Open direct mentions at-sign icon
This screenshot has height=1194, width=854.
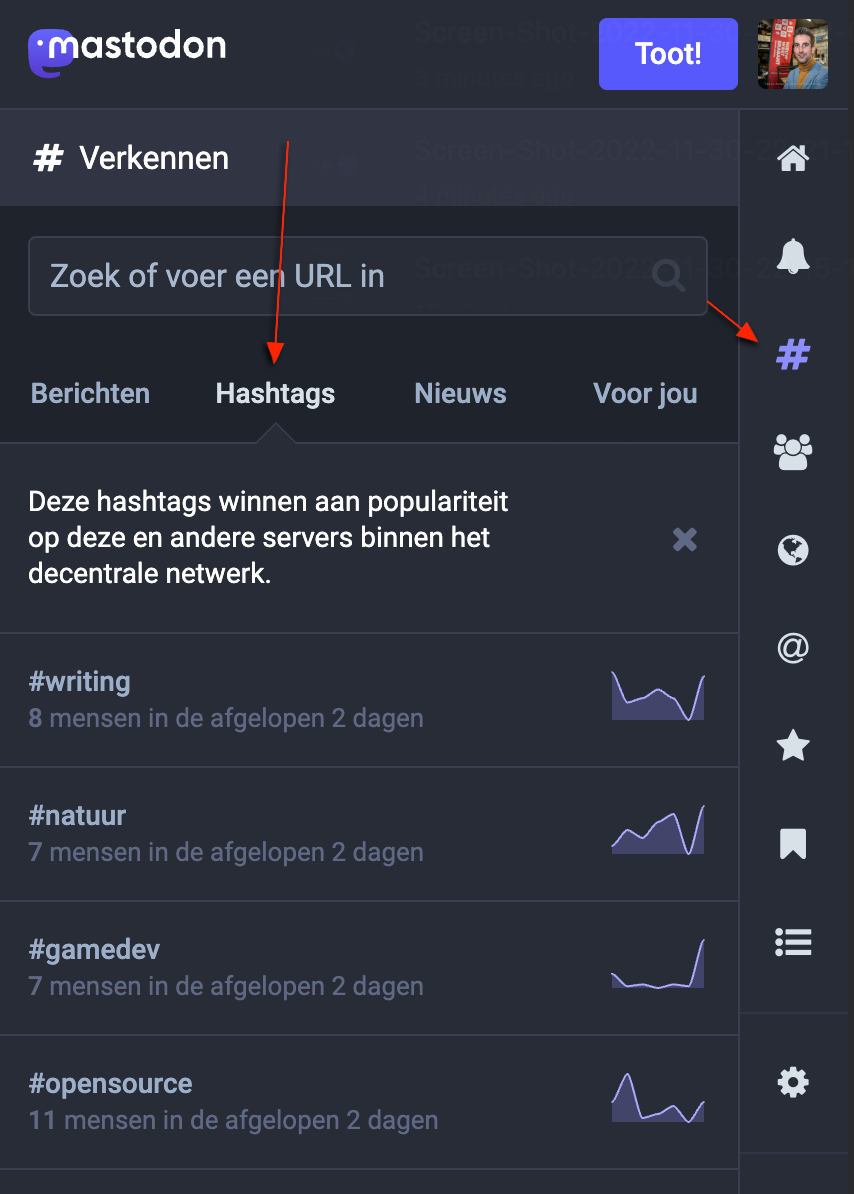click(x=793, y=648)
